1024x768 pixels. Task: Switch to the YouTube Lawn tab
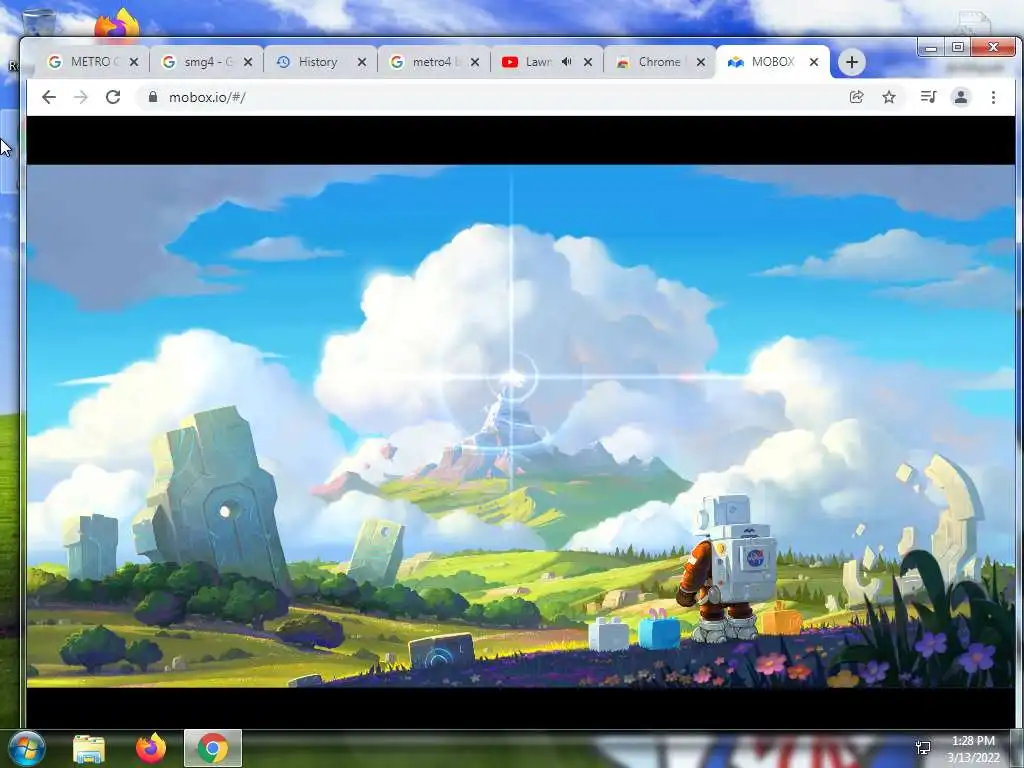(547, 62)
